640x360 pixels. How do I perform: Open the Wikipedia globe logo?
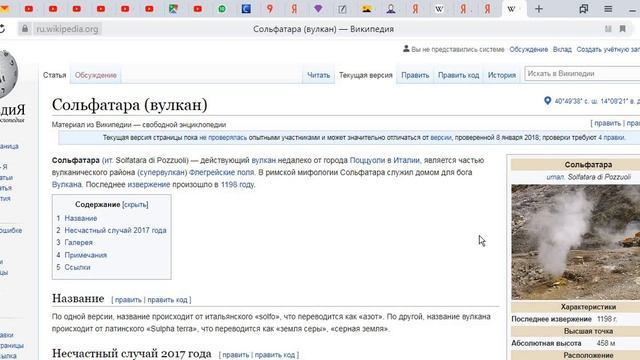click(8, 73)
